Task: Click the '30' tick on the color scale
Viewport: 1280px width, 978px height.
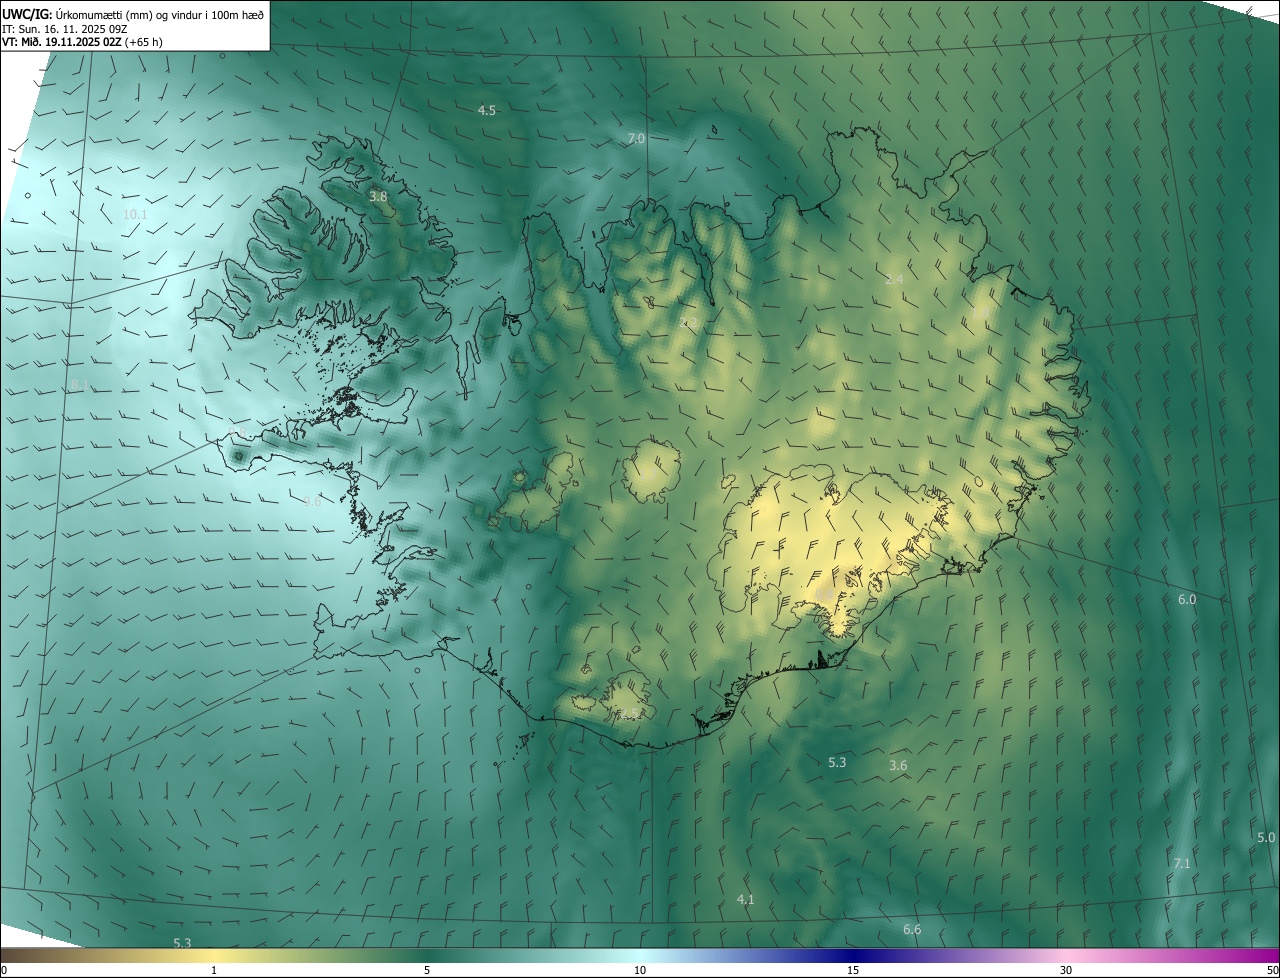Action: click(1066, 971)
